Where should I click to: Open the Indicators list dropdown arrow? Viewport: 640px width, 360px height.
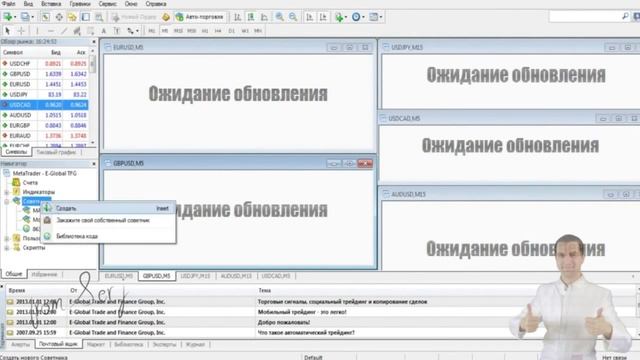click(x=346, y=17)
